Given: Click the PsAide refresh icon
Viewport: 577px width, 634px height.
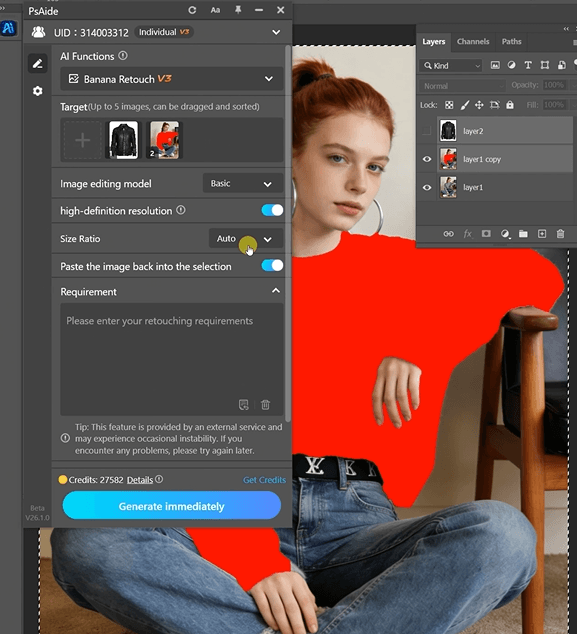Looking at the screenshot, I should pyautogui.click(x=192, y=10).
